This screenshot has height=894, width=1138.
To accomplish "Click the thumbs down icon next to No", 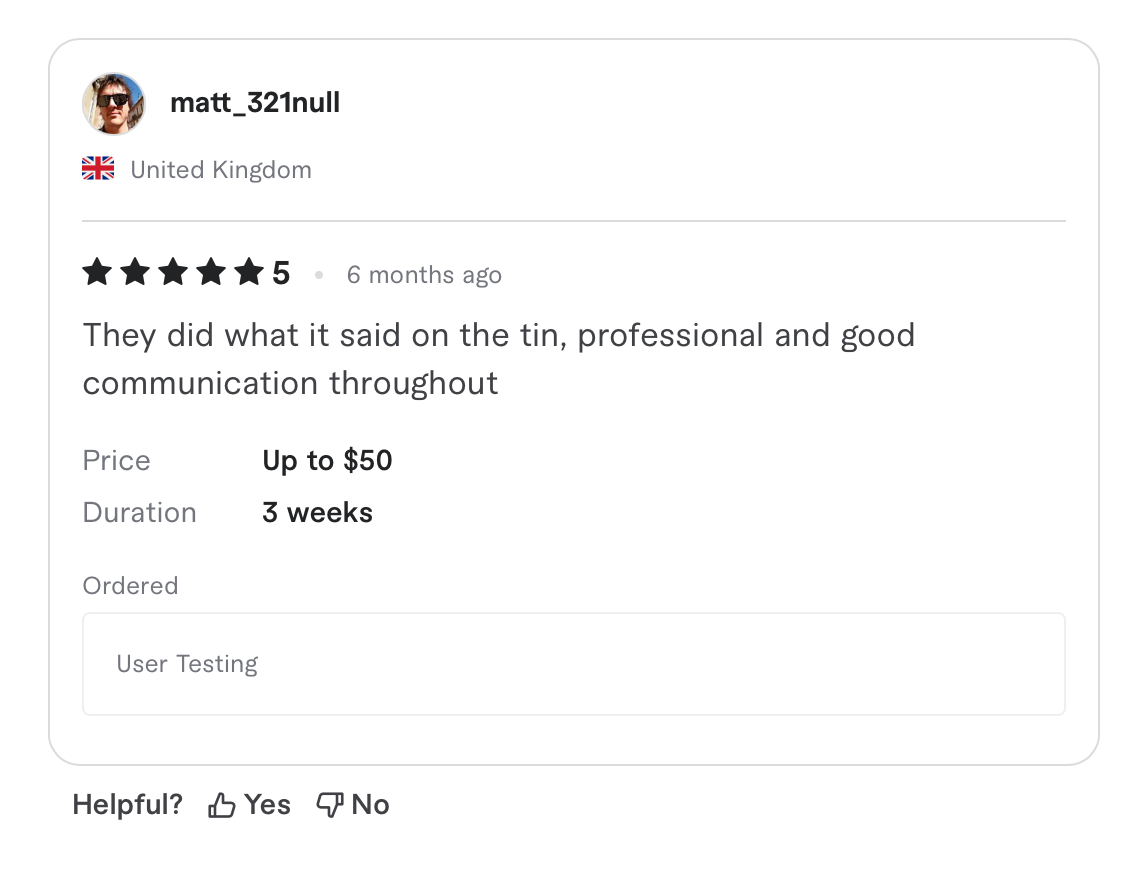I will click(x=329, y=803).
